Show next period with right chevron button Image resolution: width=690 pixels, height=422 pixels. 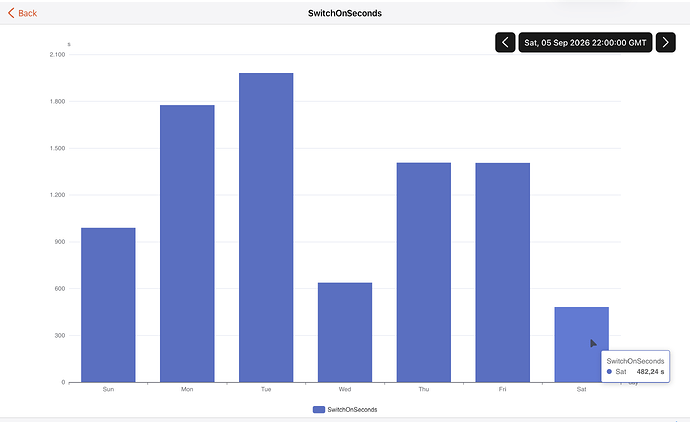pyautogui.click(x=665, y=42)
